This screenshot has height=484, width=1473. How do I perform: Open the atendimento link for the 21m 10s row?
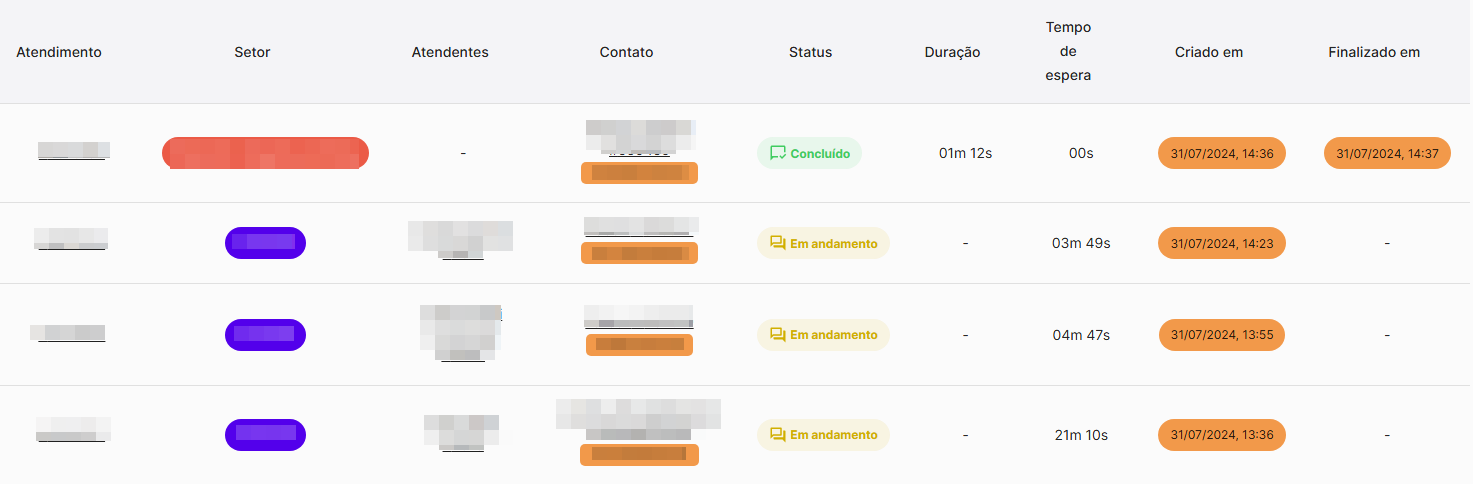(72, 431)
